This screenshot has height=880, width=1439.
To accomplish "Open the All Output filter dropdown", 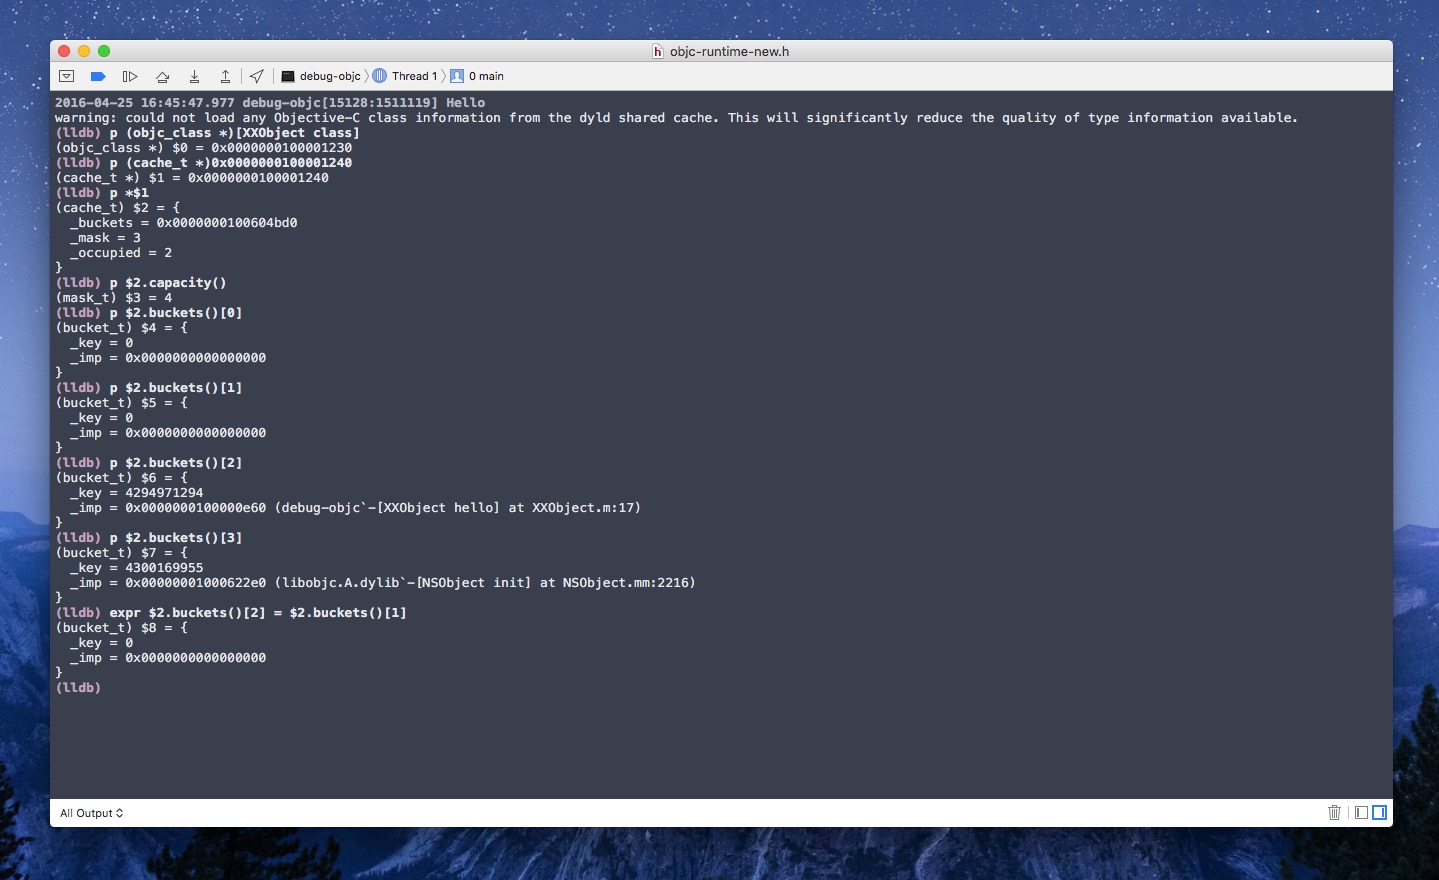I will [90, 813].
